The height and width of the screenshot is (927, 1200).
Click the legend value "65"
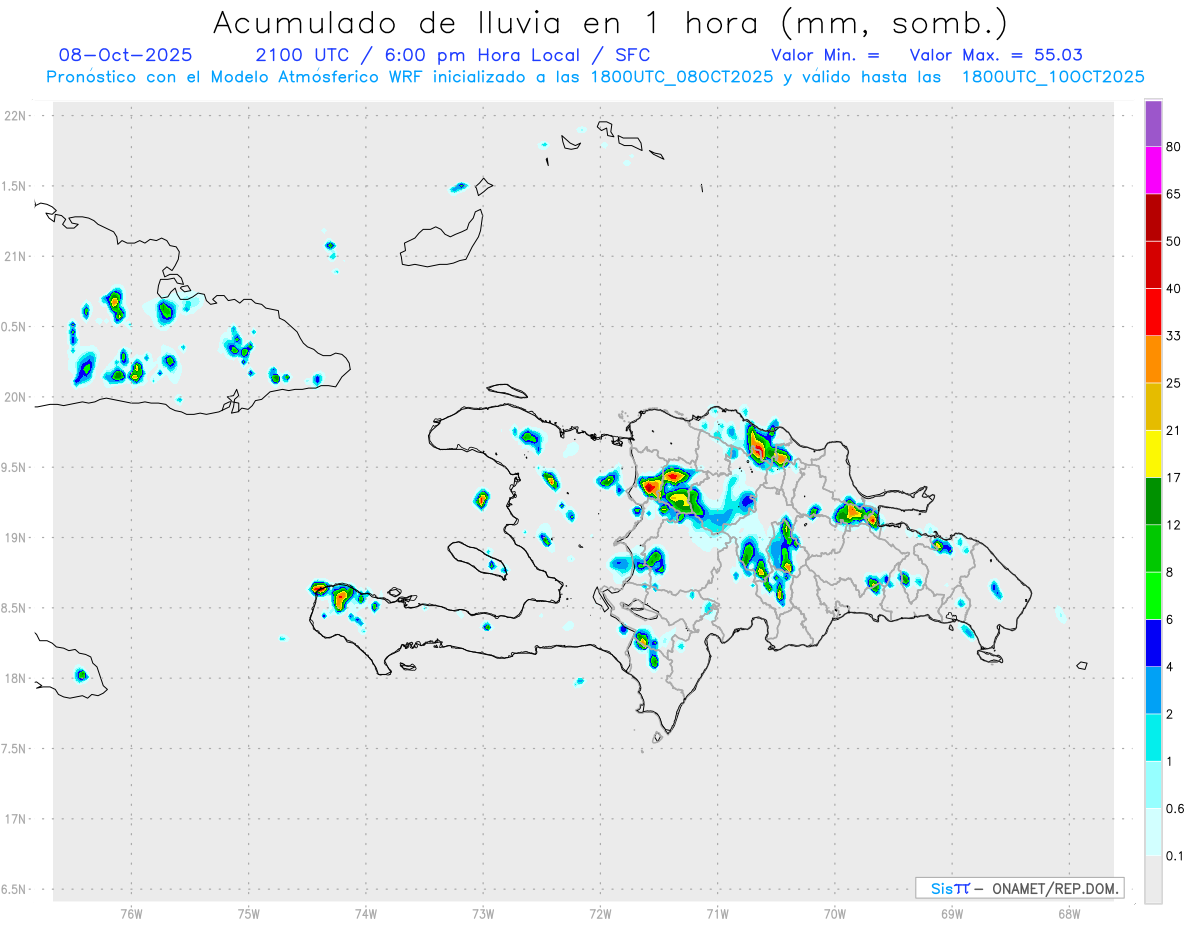1174,194
